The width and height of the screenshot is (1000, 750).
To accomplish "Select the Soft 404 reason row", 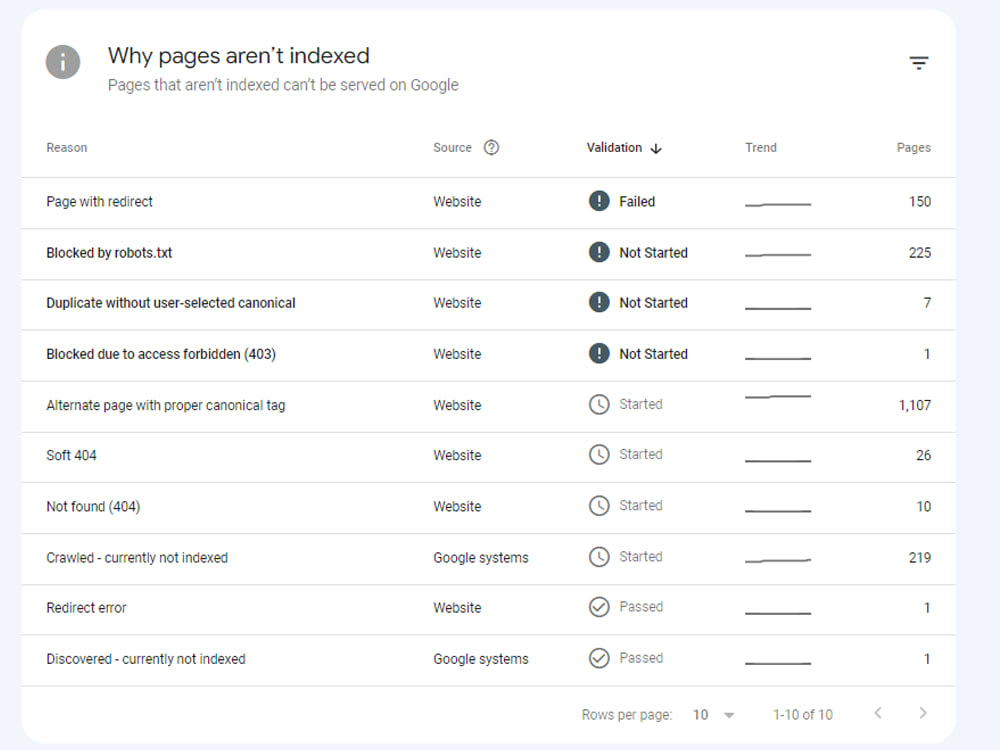I will (71, 455).
